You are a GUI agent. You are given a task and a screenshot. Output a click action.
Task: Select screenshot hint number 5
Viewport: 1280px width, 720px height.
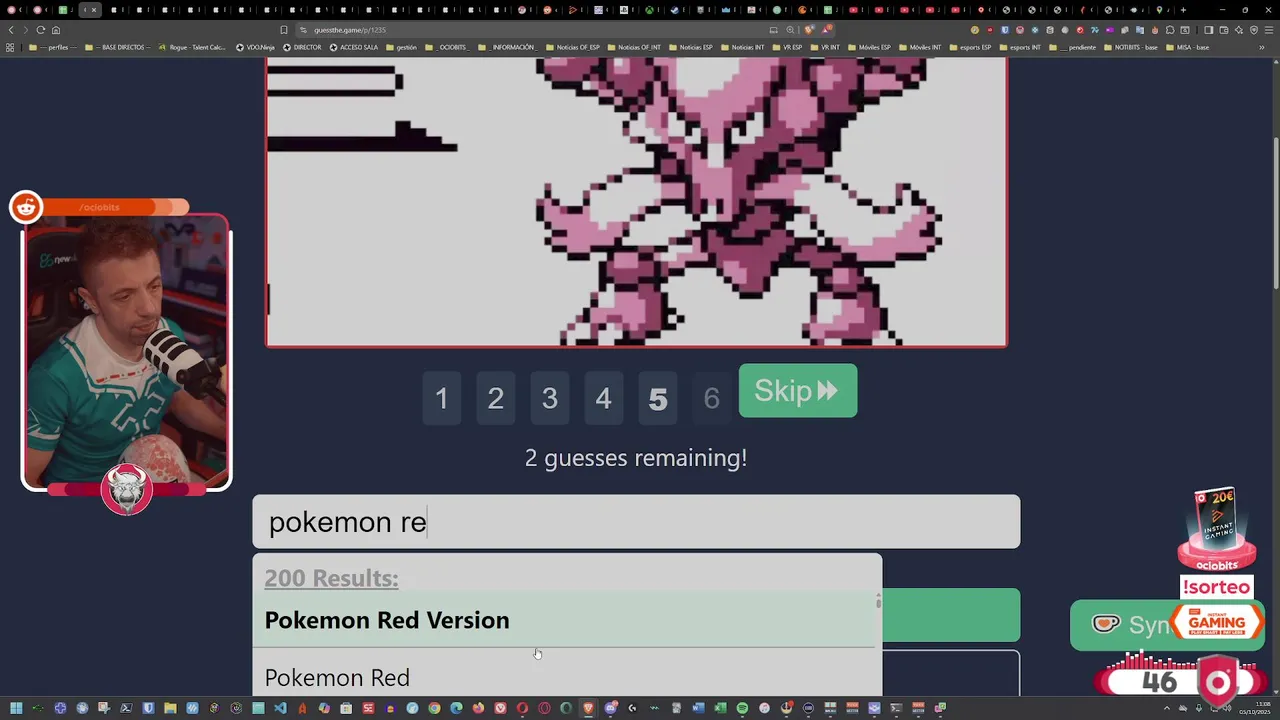[x=657, y=398]
